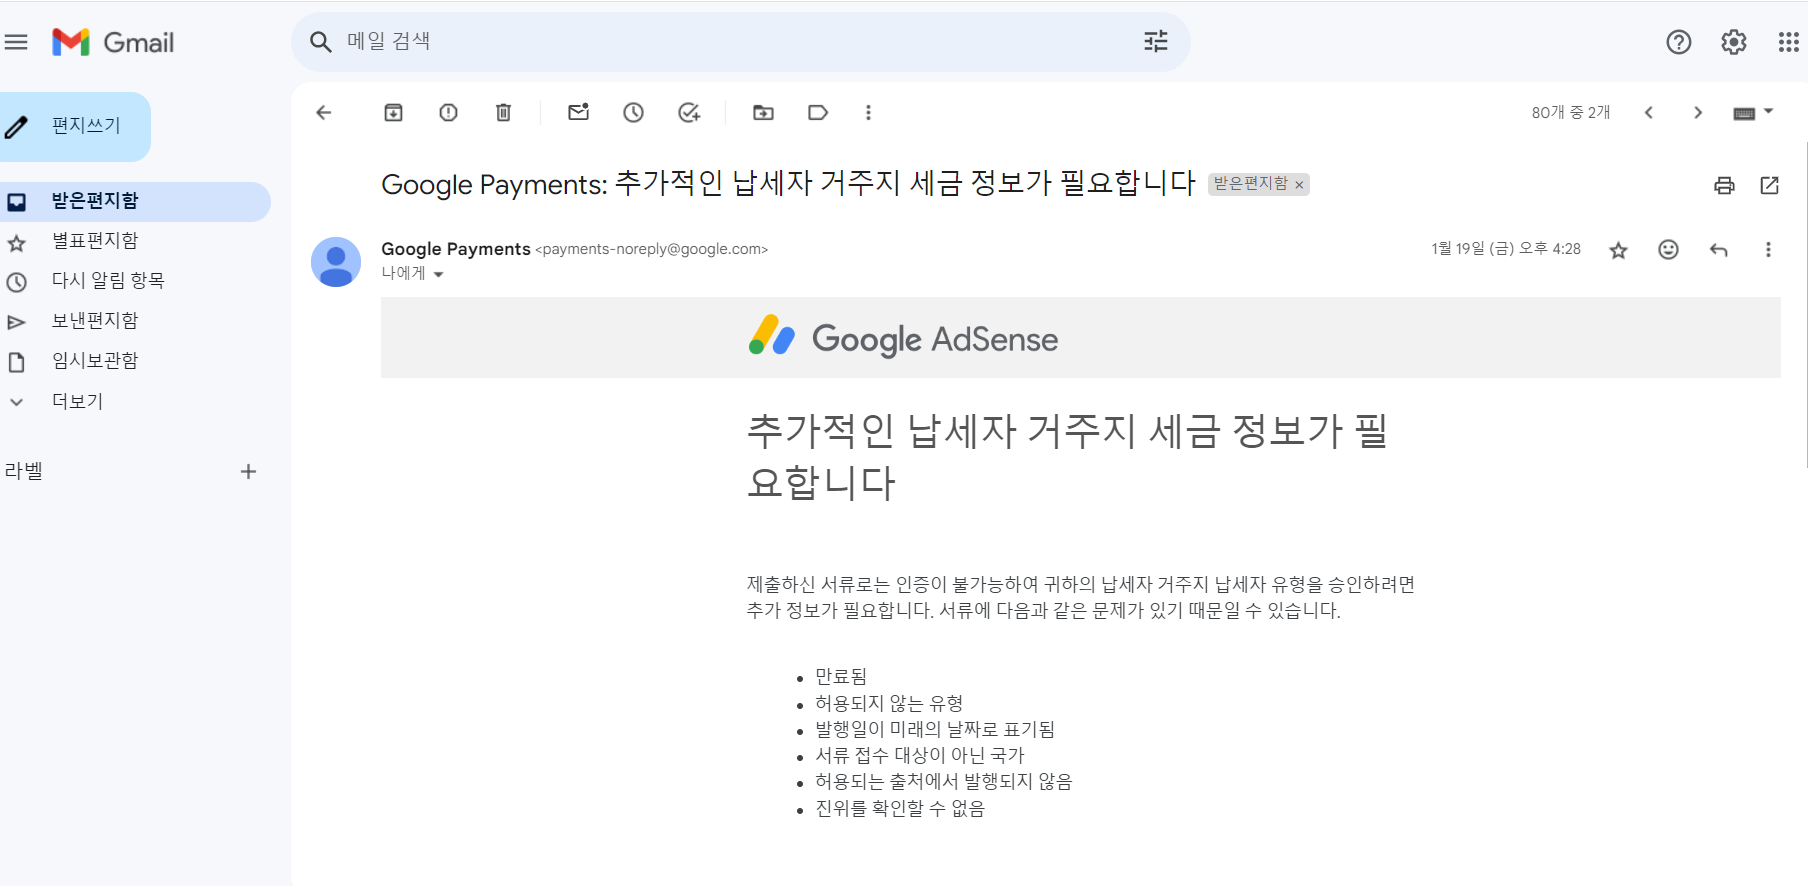Viewport: 1808px width, 886px height.
Task: Click the bullet item 만료됨
Action: (x=841, y=677)
